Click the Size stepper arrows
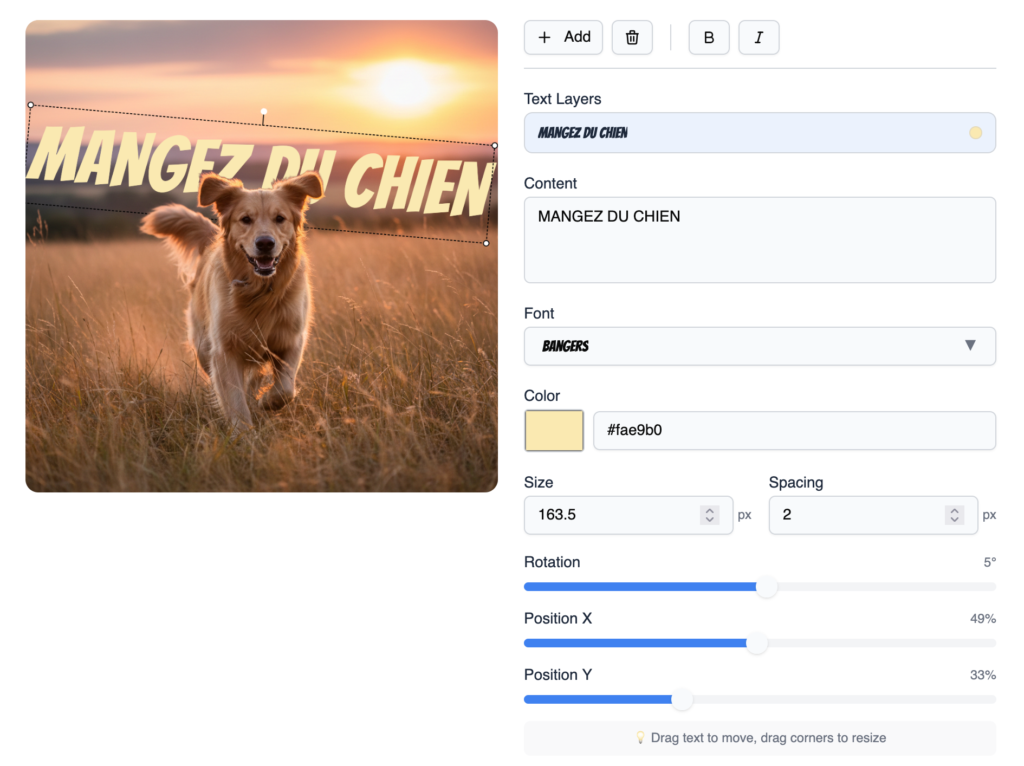Viewport: 1024px width, 766px height. coord(709,515)
